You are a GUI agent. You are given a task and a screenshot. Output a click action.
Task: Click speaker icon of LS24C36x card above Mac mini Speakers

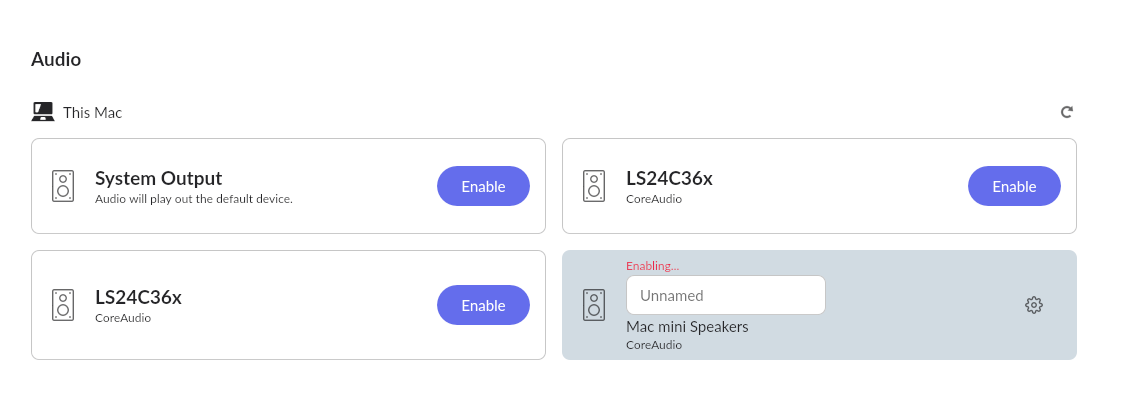coord(594,186)
